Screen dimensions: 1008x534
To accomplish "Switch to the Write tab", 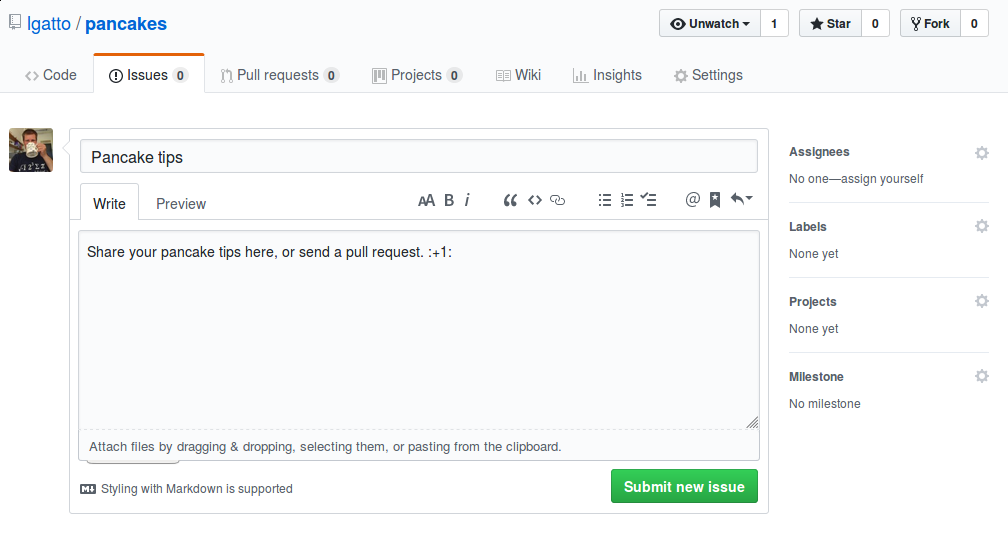I will tap(109, 204).
